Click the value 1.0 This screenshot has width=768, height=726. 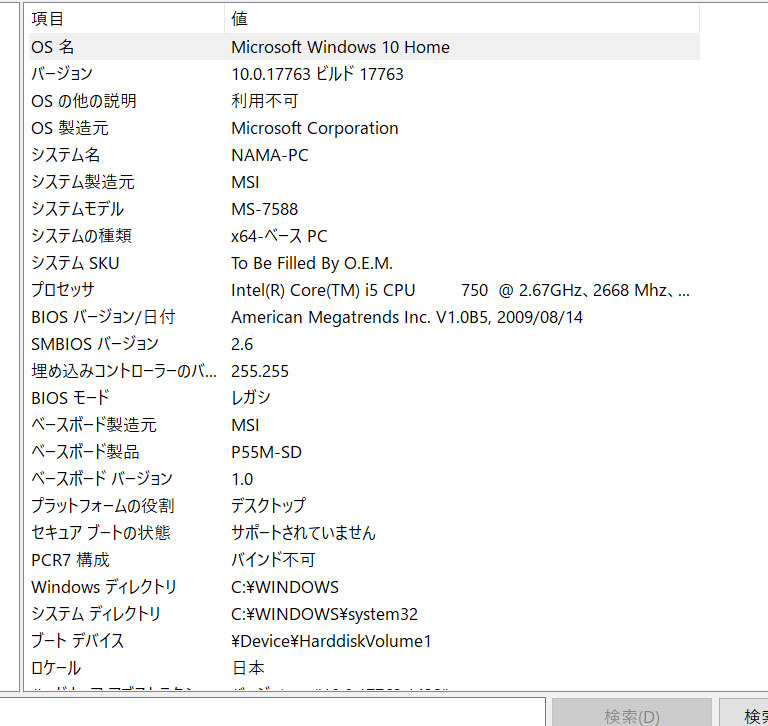coord(242,479)
